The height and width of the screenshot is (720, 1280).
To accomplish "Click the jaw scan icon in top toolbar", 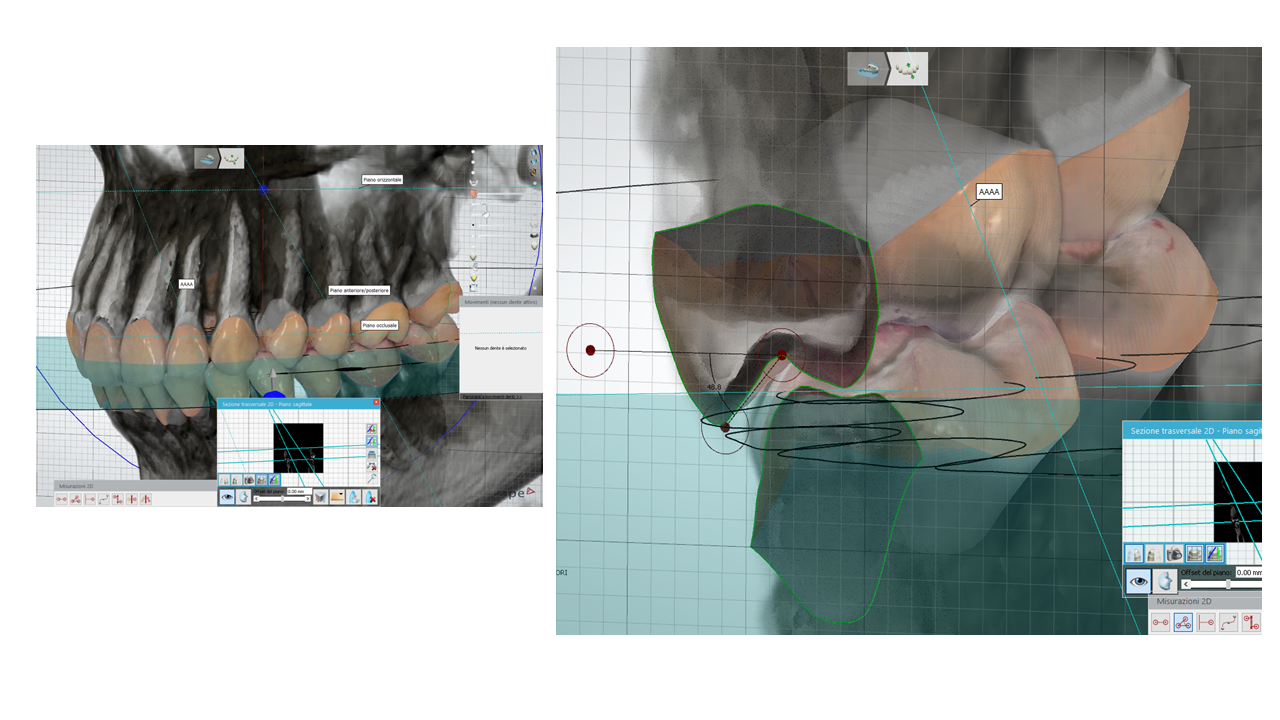I will [867, 69].
